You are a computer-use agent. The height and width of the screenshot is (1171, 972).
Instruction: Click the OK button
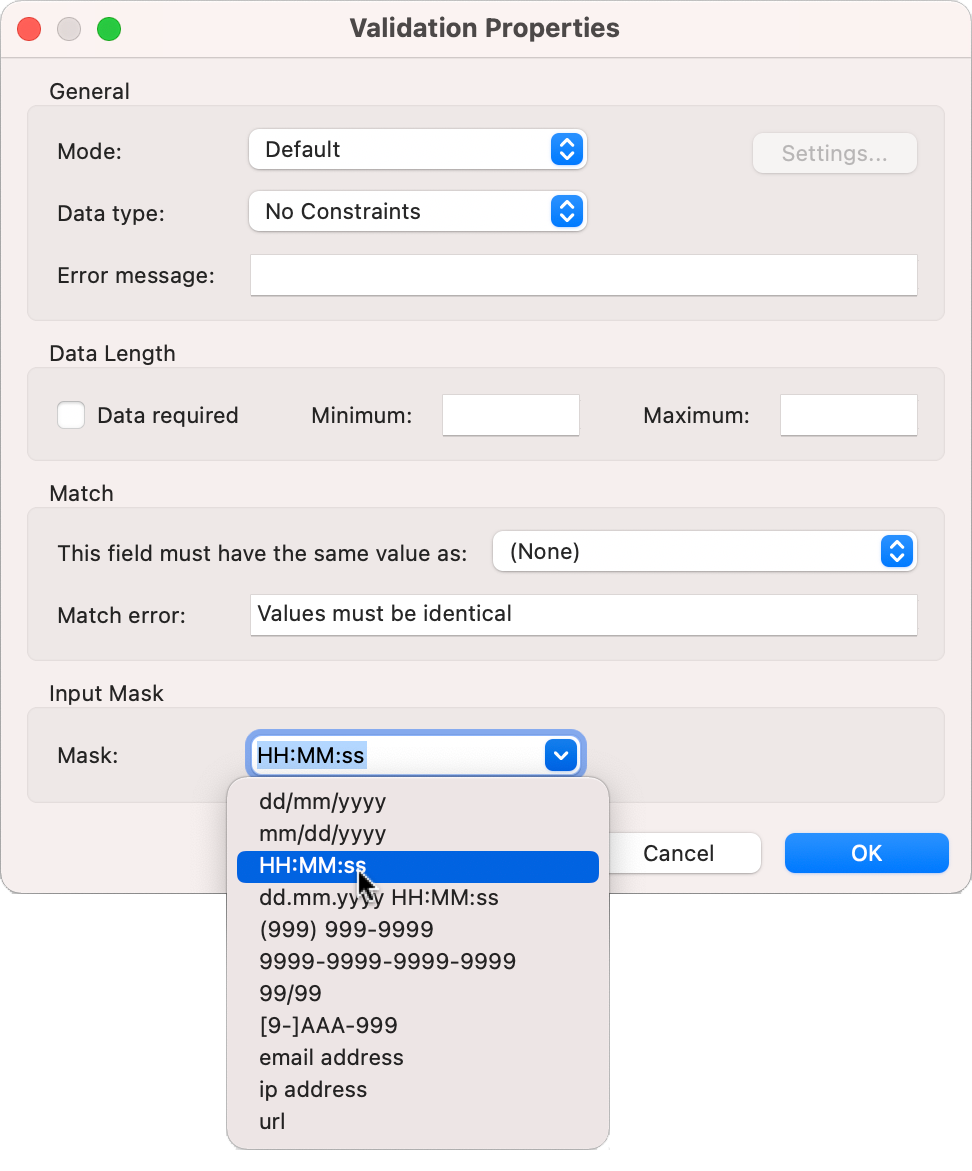[866, 853]
